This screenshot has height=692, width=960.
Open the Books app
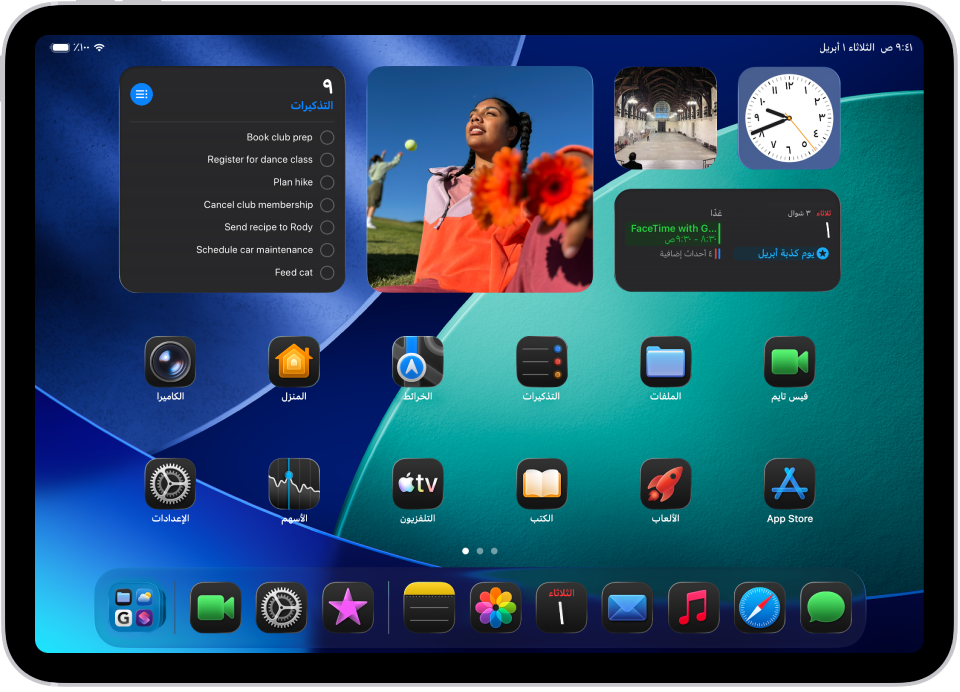(541, 485)
